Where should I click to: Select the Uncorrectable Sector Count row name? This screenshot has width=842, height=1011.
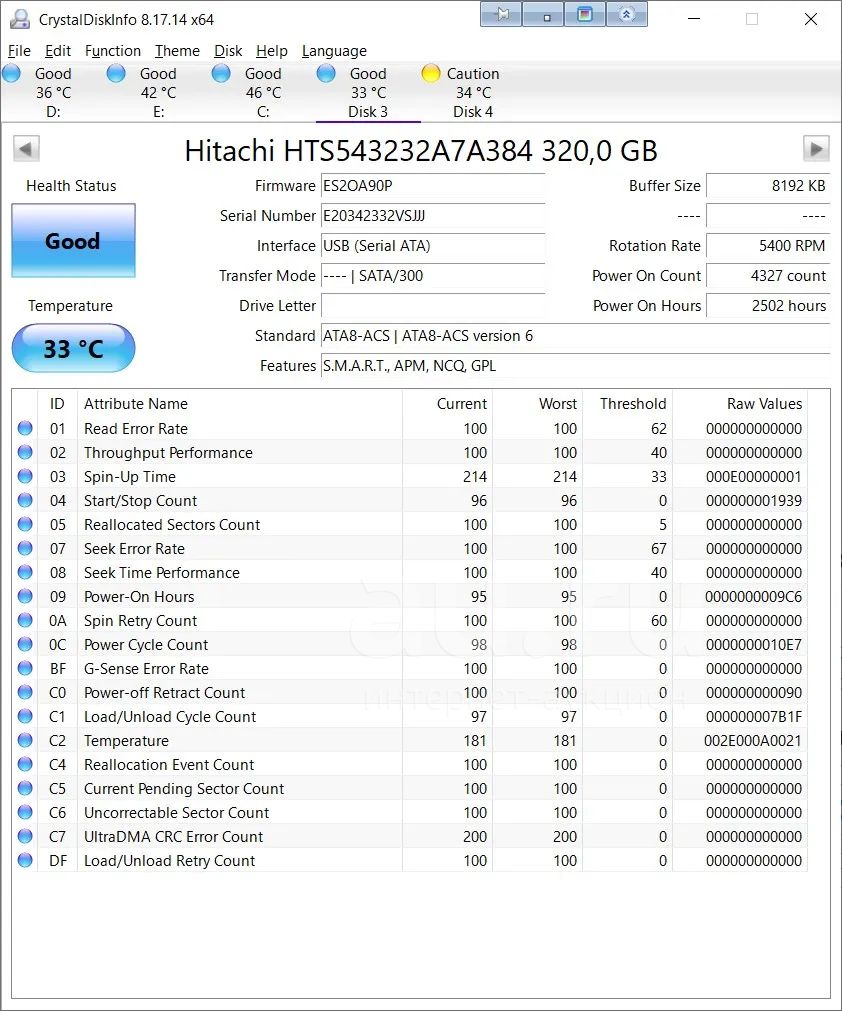[177, 812]
